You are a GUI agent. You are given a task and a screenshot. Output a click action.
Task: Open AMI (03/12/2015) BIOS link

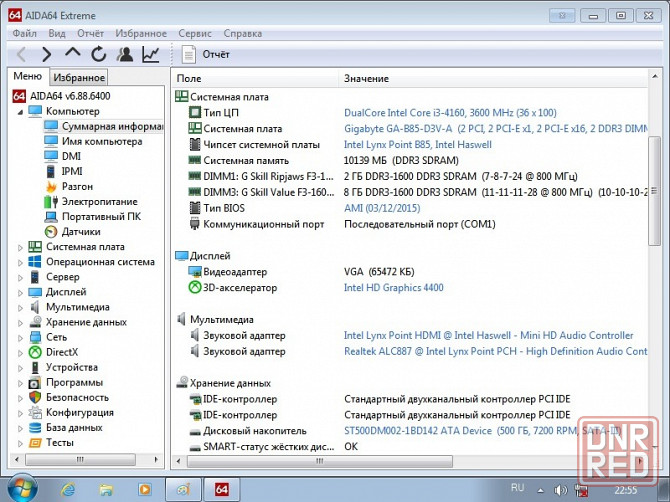click(382, 208)
